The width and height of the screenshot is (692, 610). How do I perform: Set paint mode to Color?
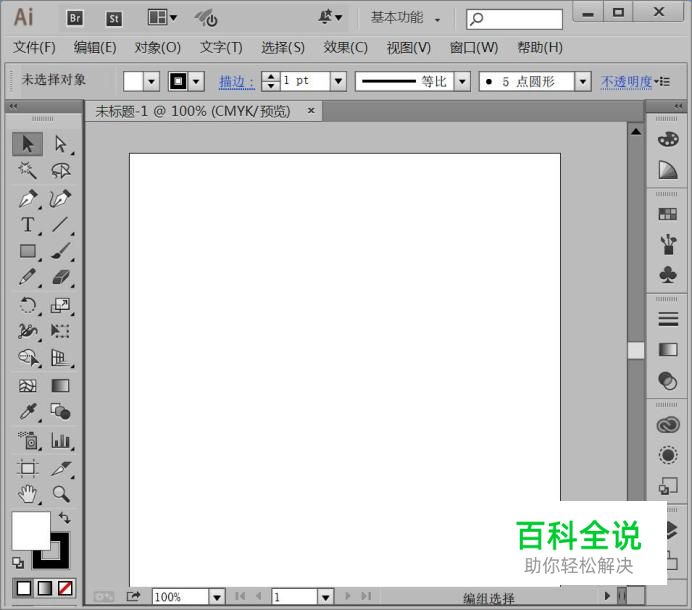point(24,588)
